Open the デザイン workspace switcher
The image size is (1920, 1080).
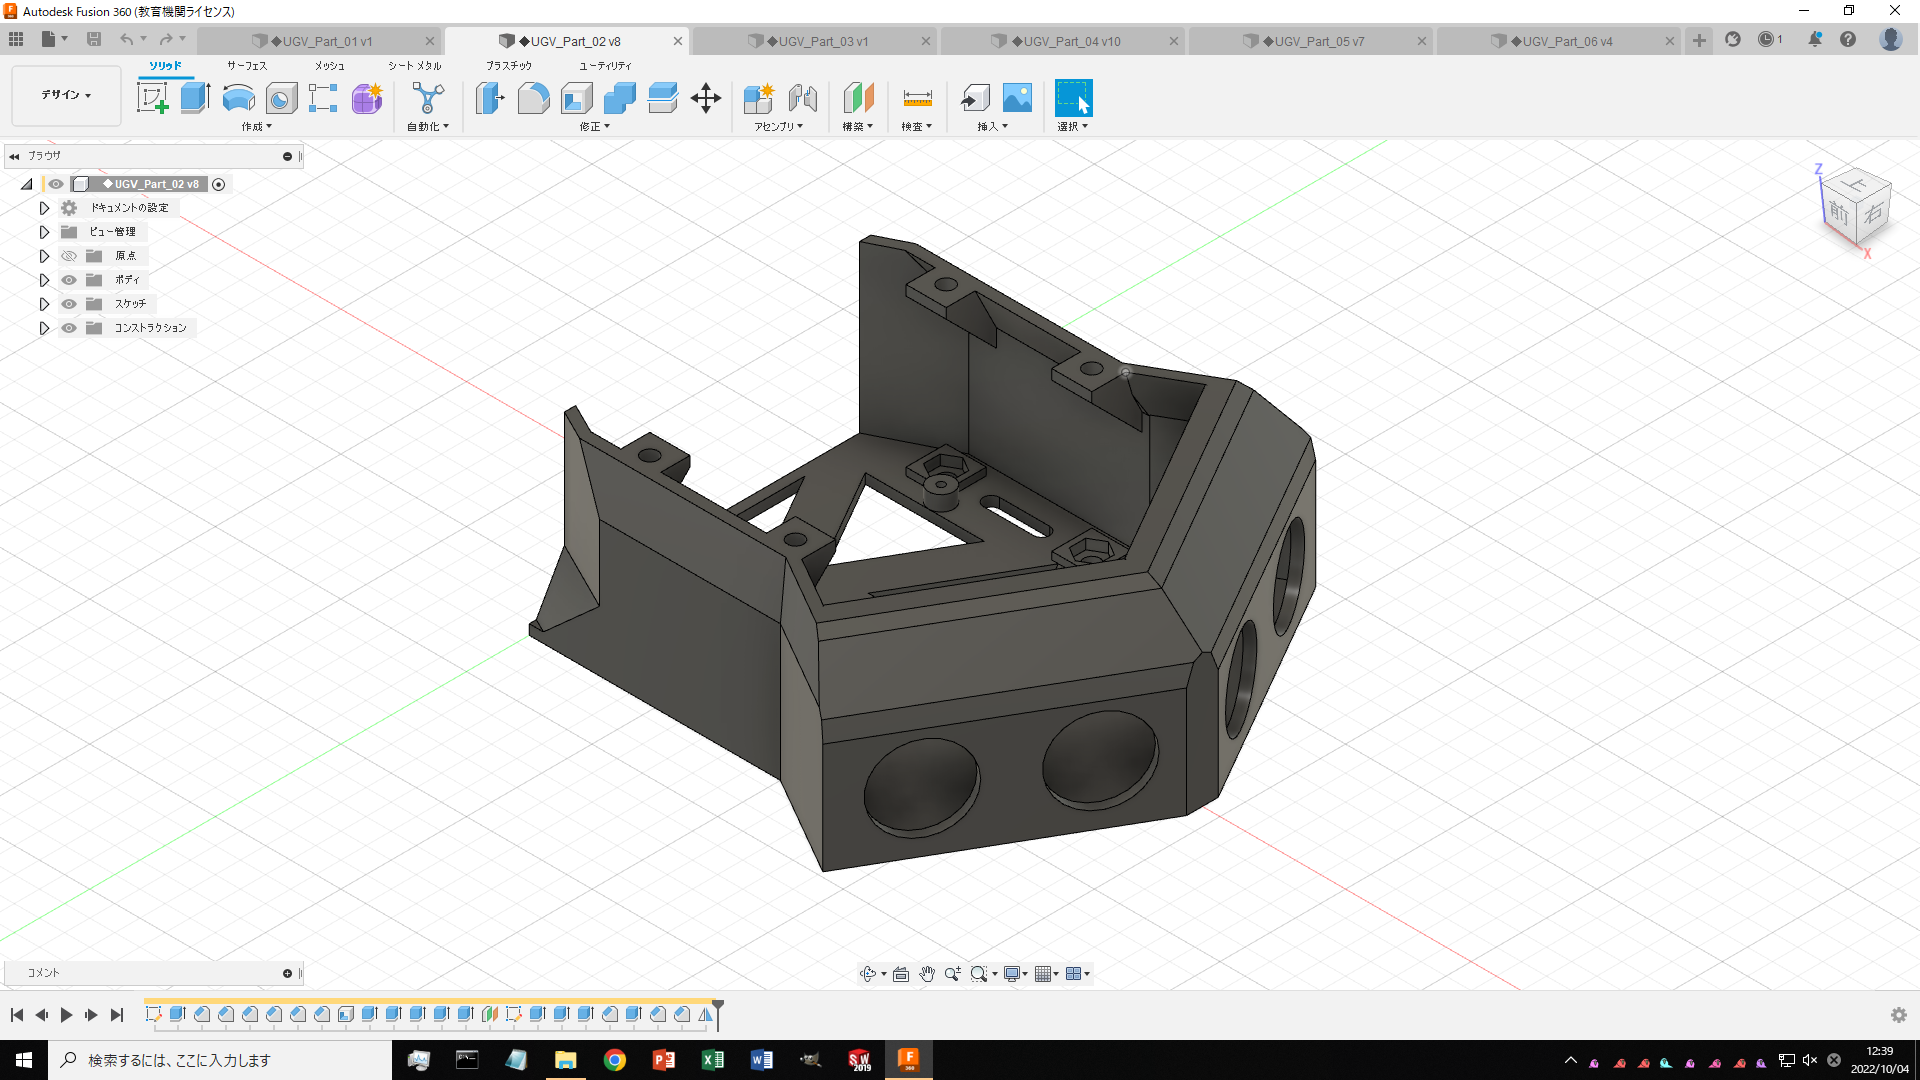click(x=64, y=95)
